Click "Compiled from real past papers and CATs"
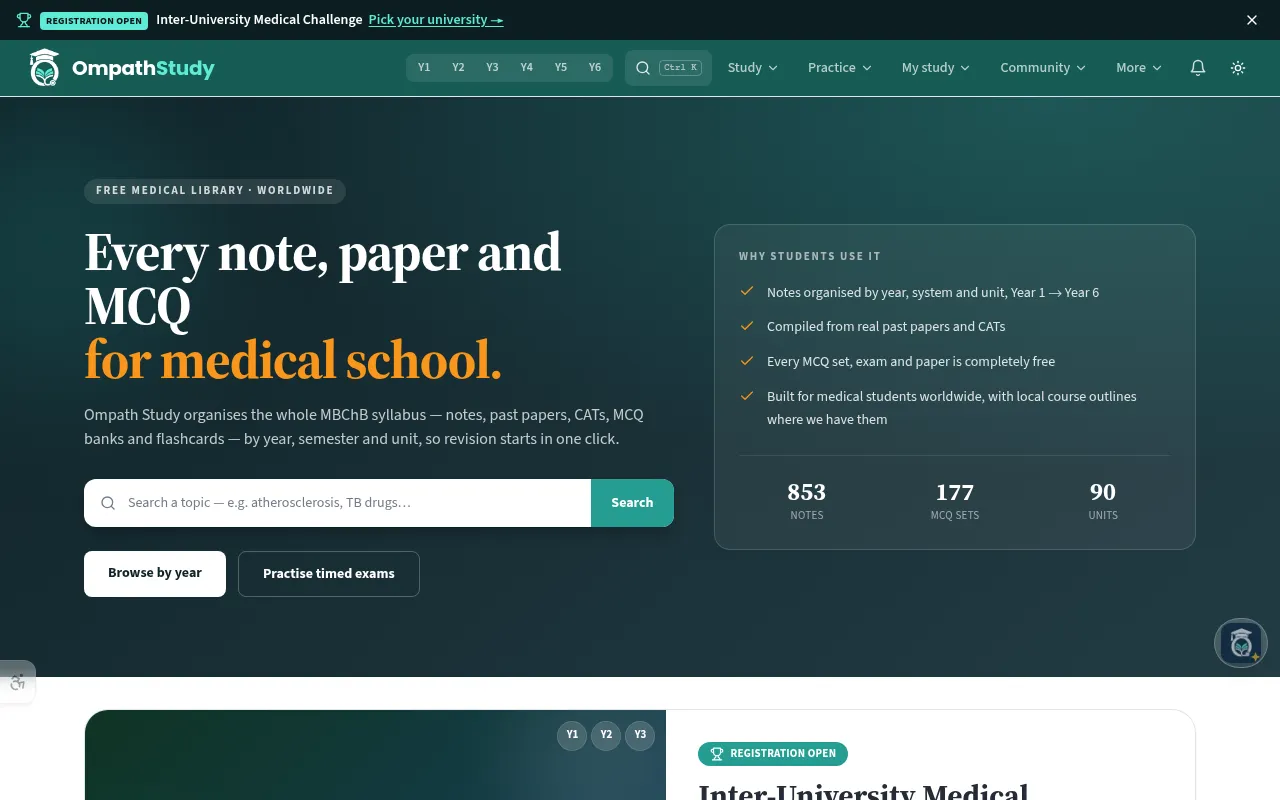Image resolution: width=1280 pixels, height=800 pixels. coord(886,327)
